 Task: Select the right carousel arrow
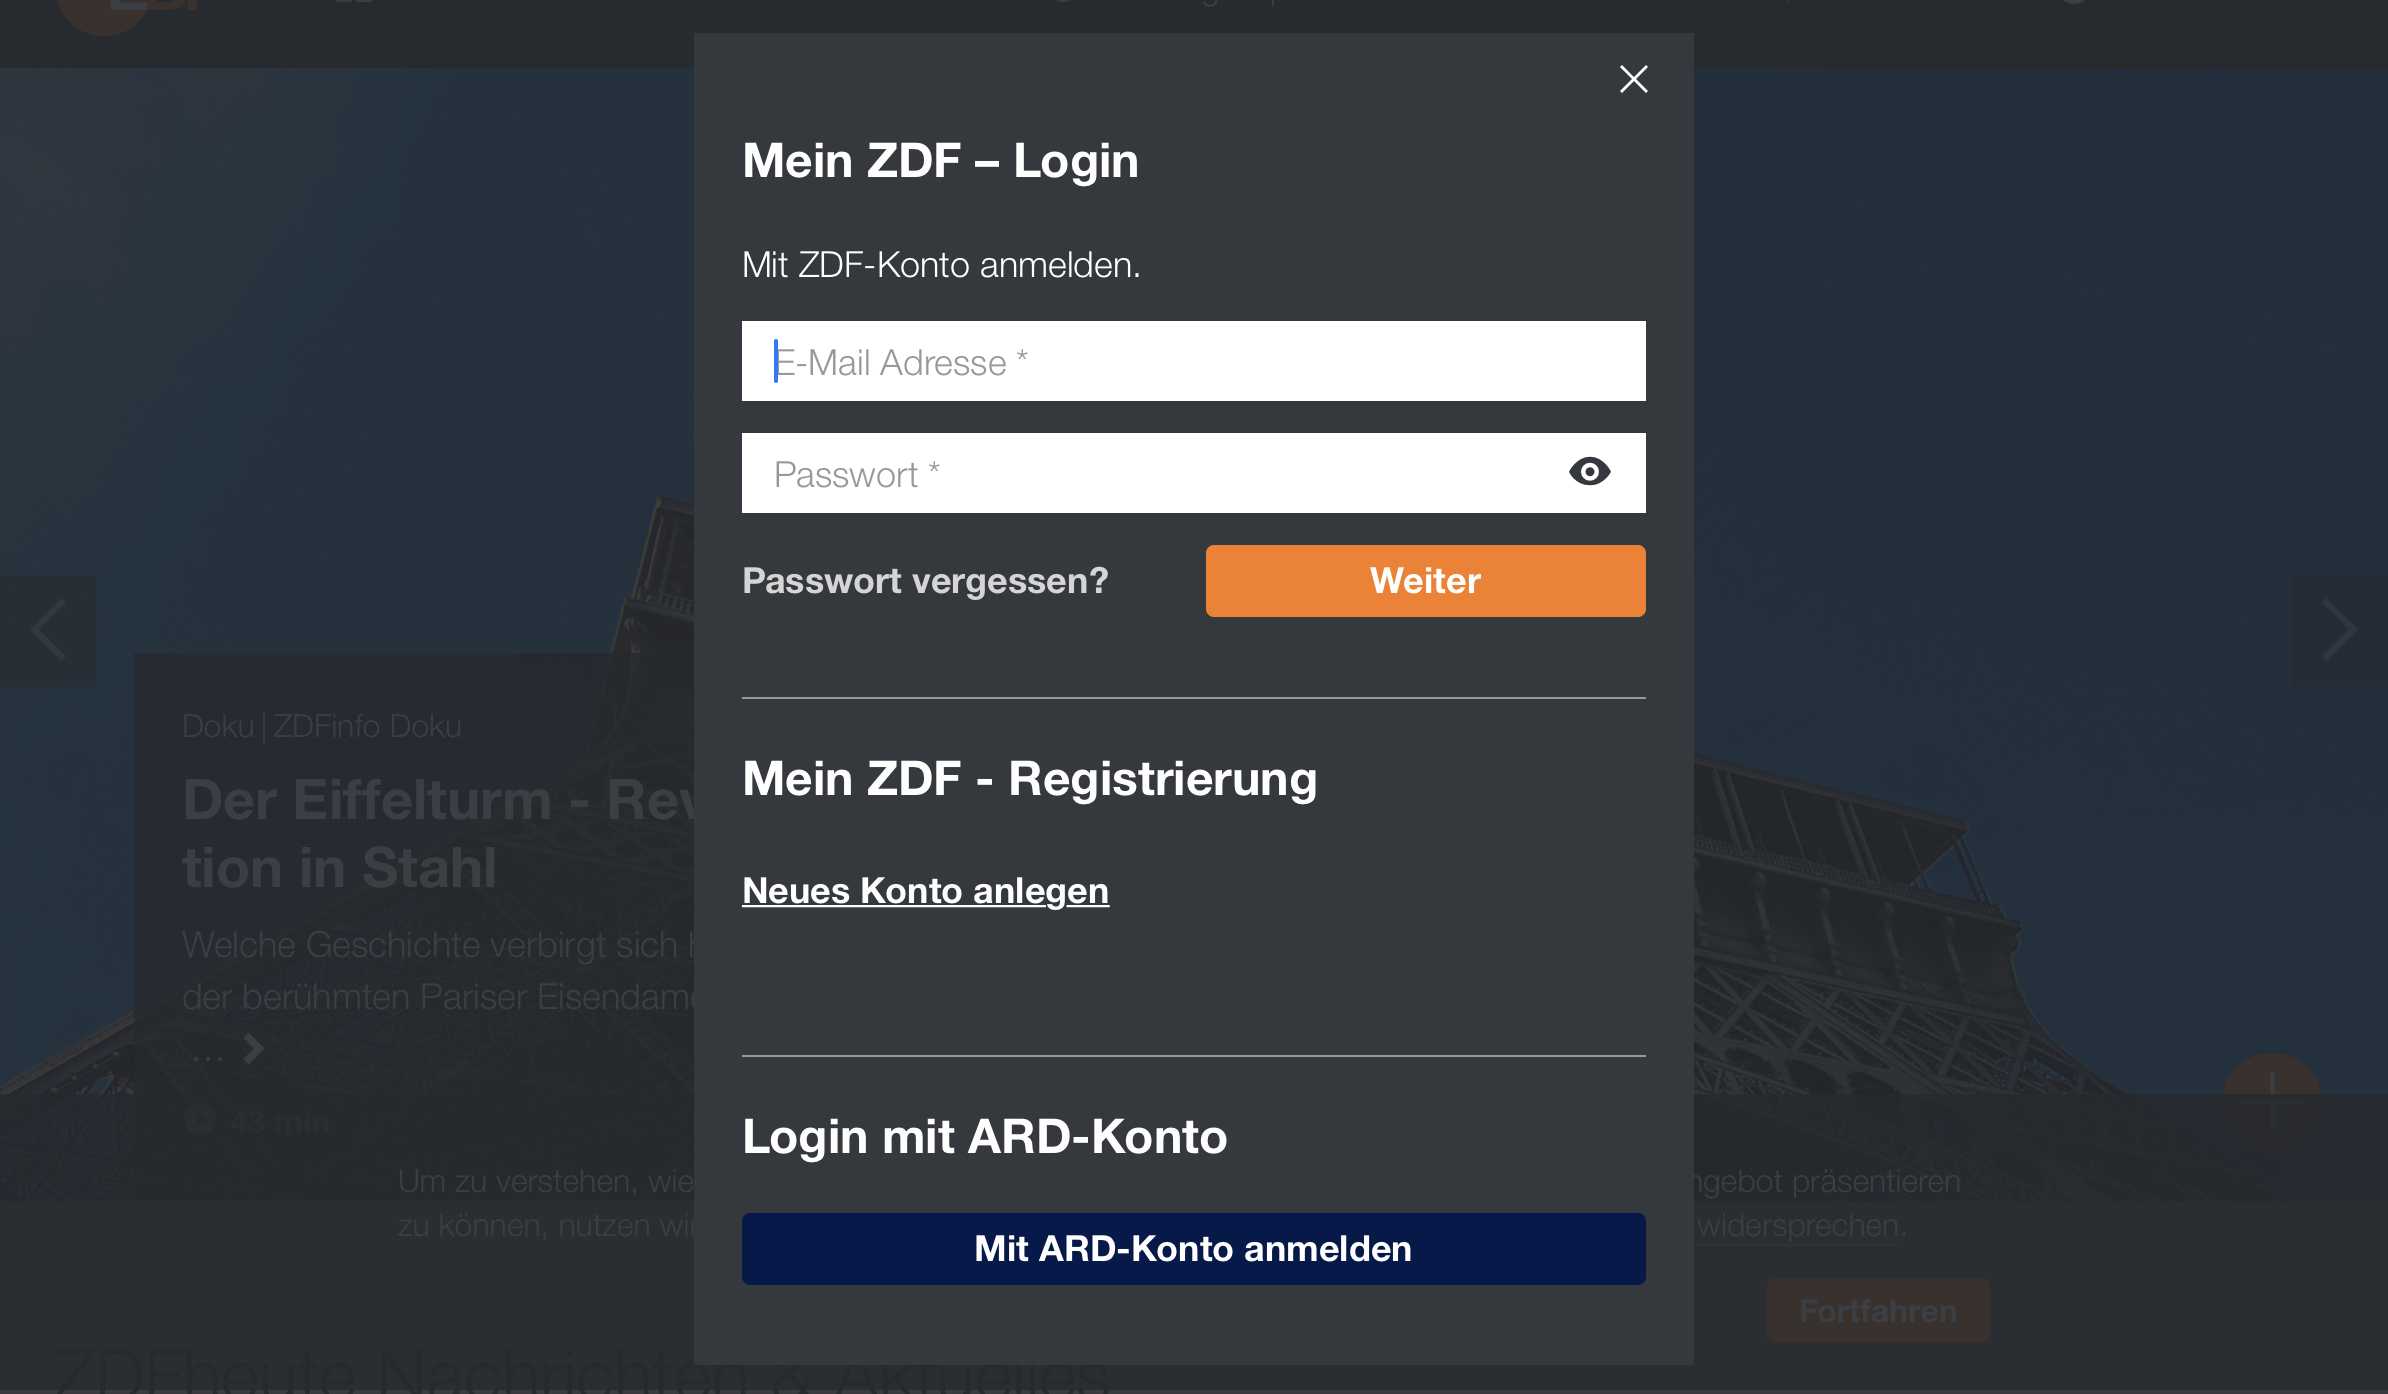[x=2340, y=630]
